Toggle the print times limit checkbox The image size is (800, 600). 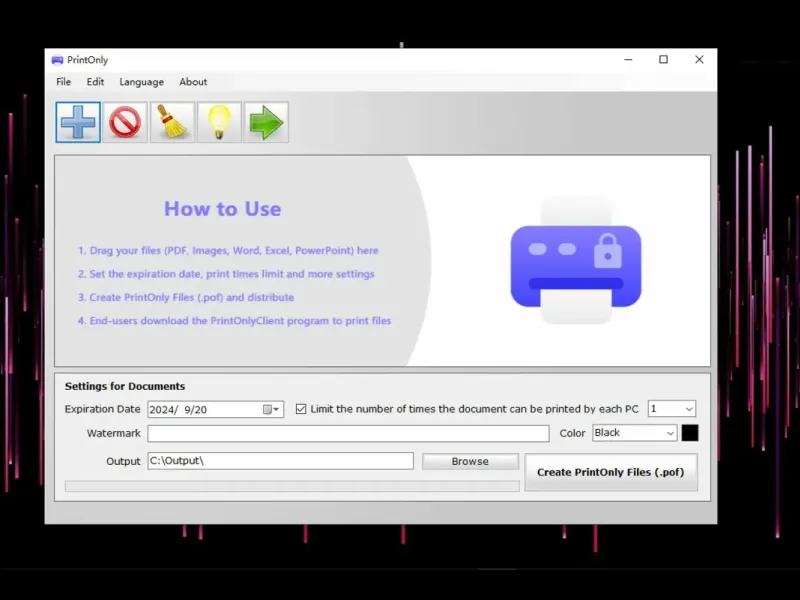(301, 409)
